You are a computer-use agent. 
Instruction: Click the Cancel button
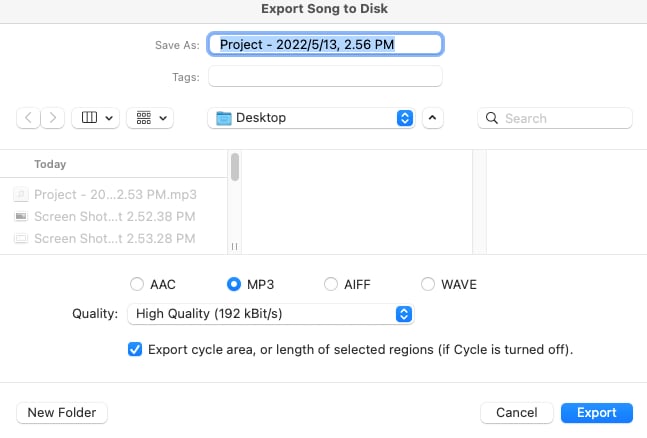click(x=517, y=412)
